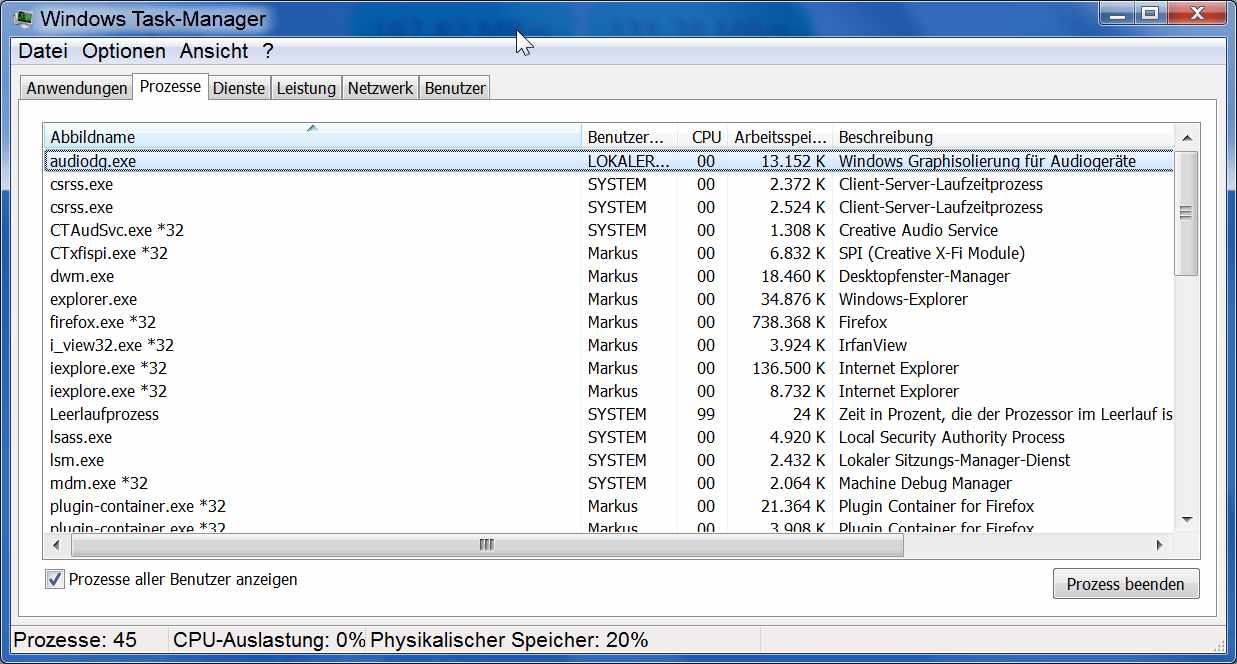Click the Desktopfenster-Manager description
Image resolution: width=1237 pixels, height=664 pixels.
click(x=924, y=276)
